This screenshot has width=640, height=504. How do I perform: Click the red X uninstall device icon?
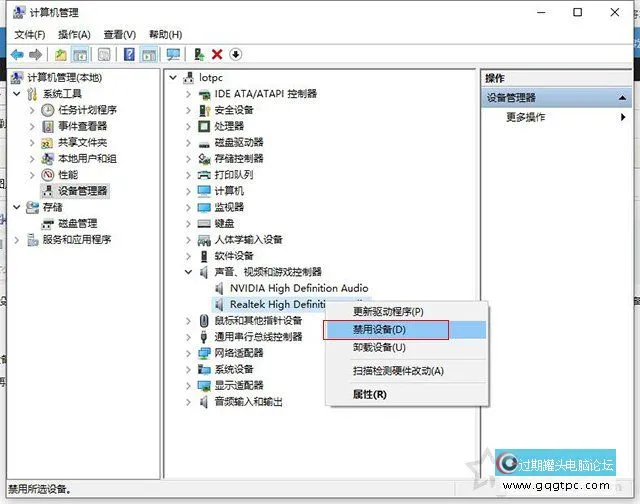click(217, 54)
